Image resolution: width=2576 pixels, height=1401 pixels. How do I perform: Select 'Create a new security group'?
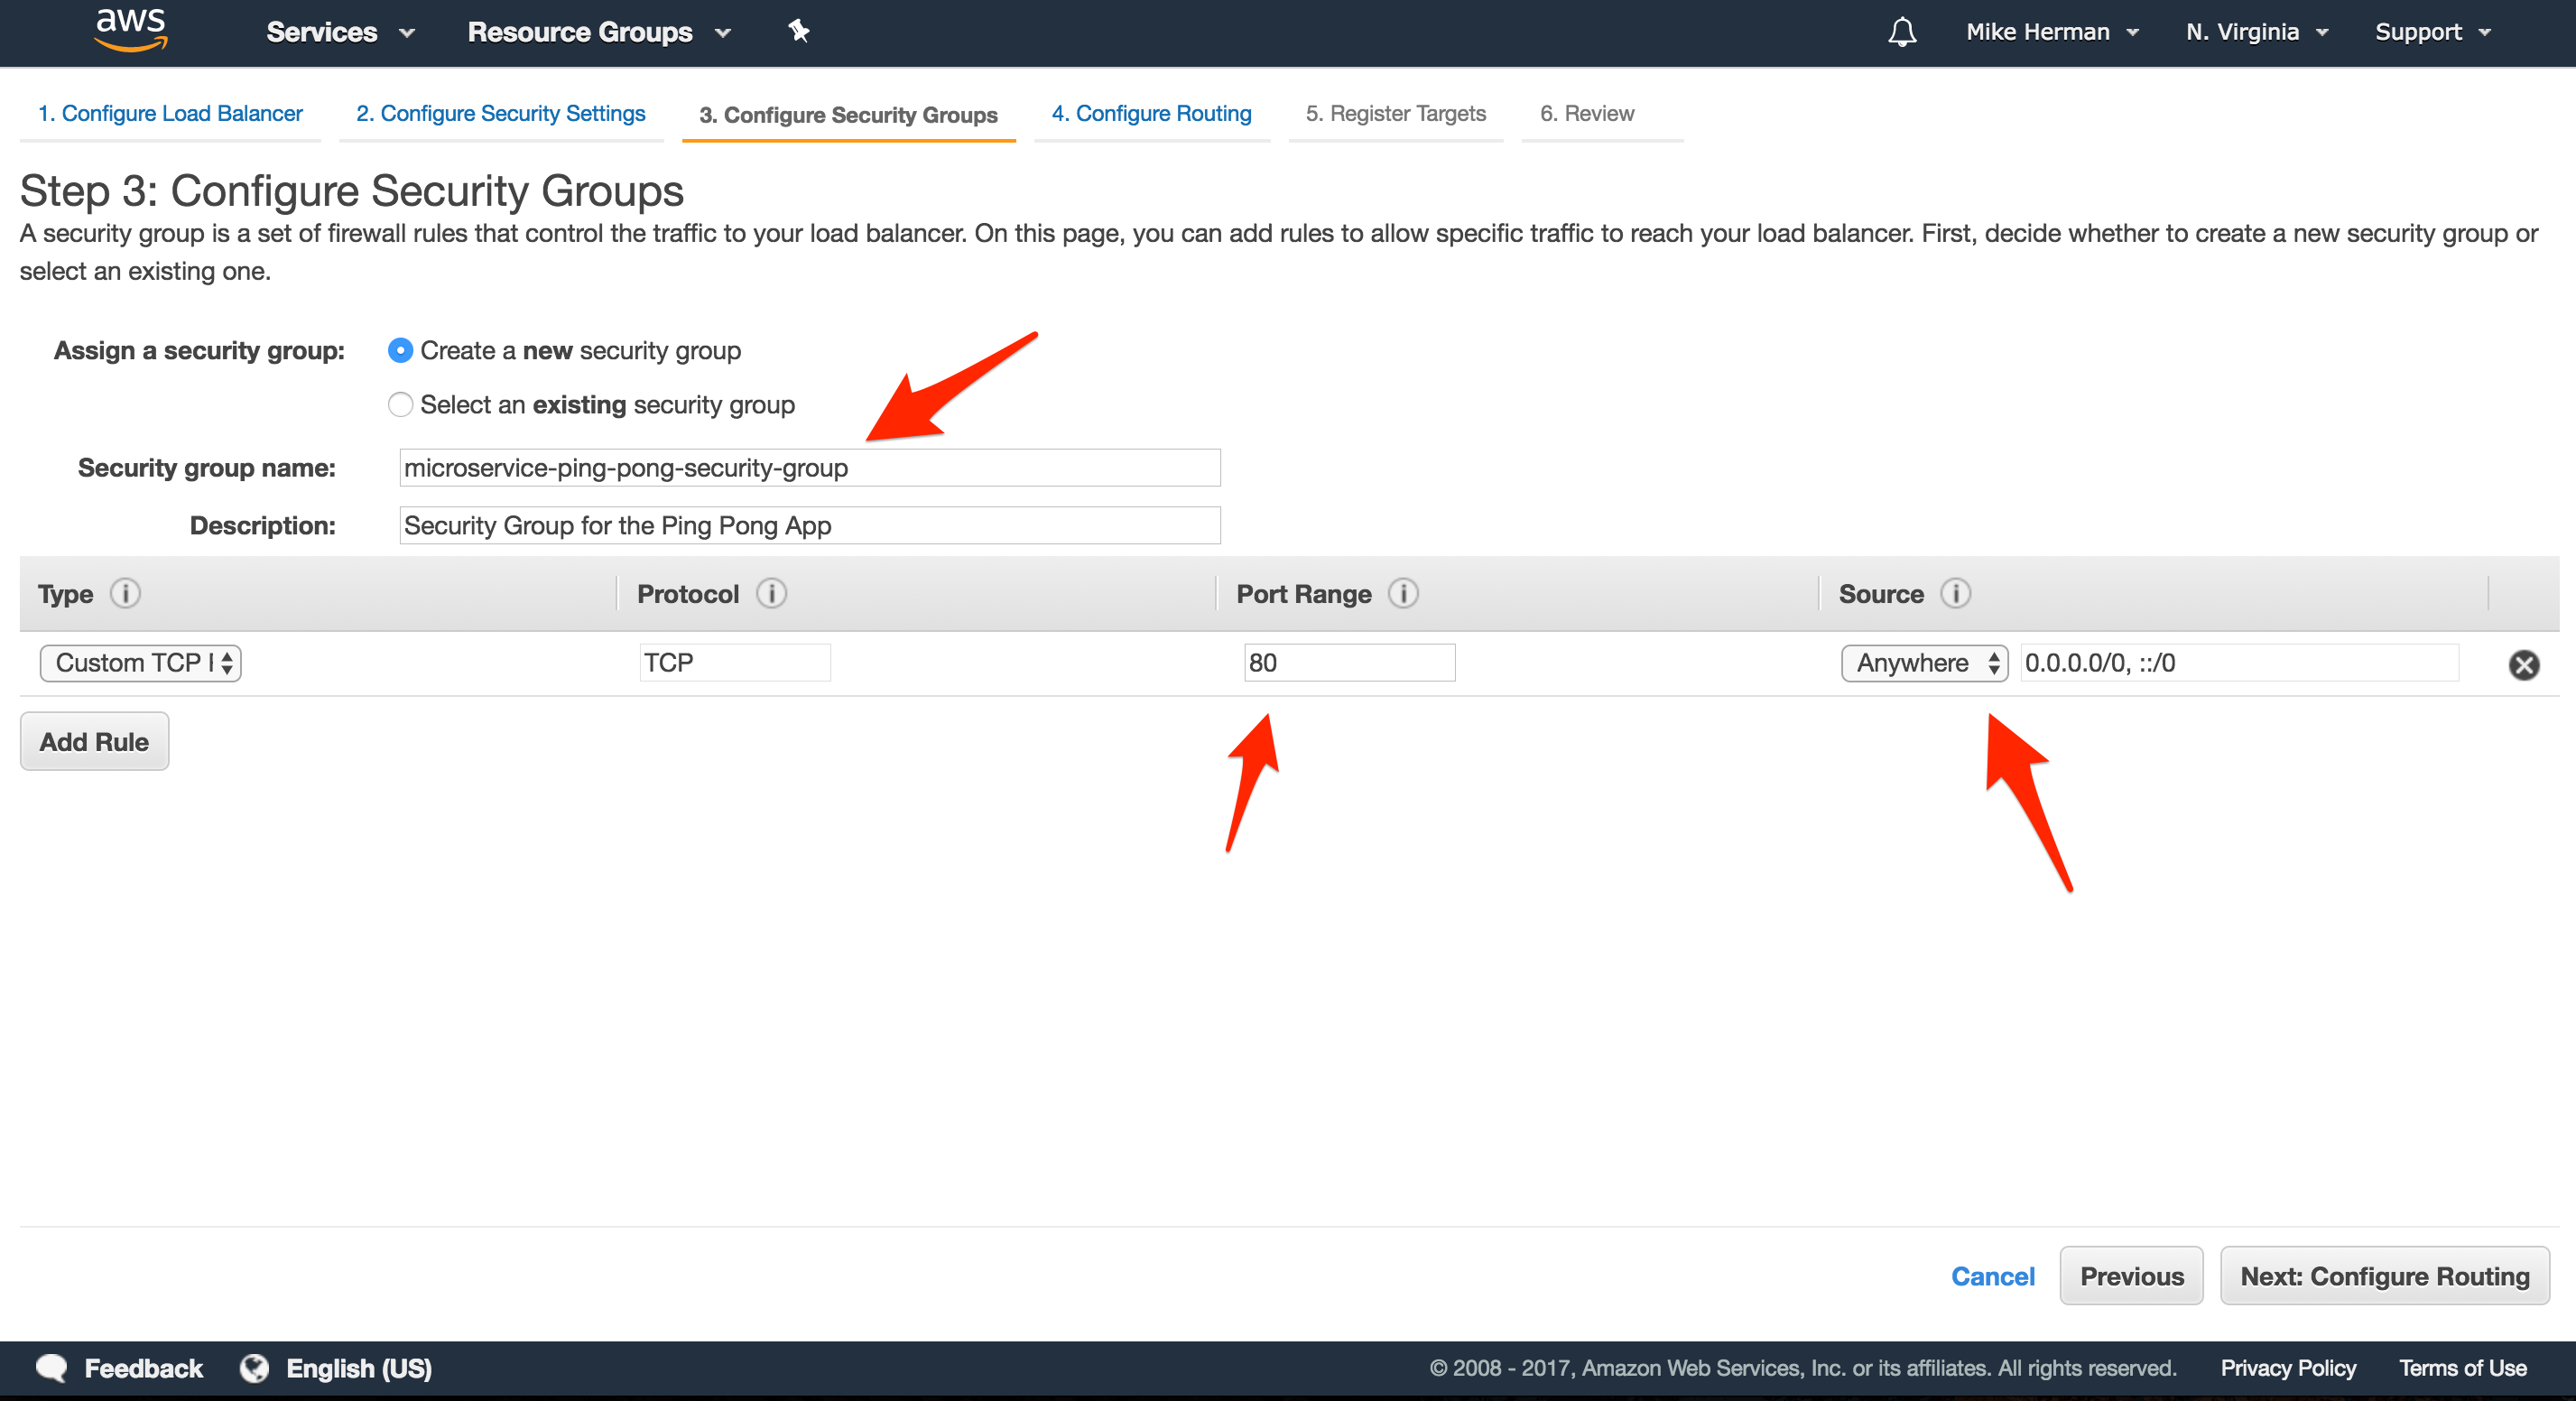[400, 350]
